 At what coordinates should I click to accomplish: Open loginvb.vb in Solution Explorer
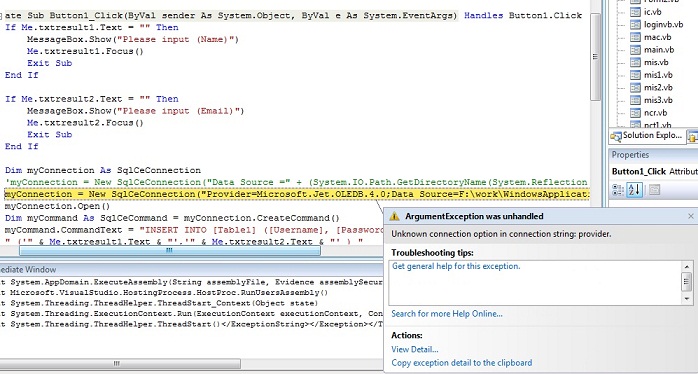coord(663,24)
